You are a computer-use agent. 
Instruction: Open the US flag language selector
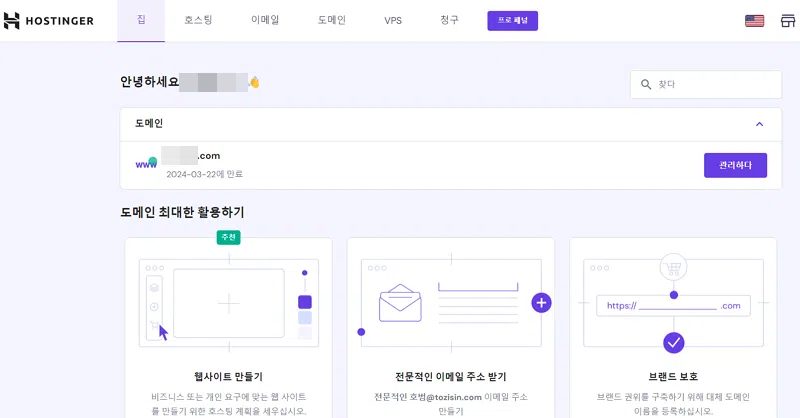[x=754, y=21]
